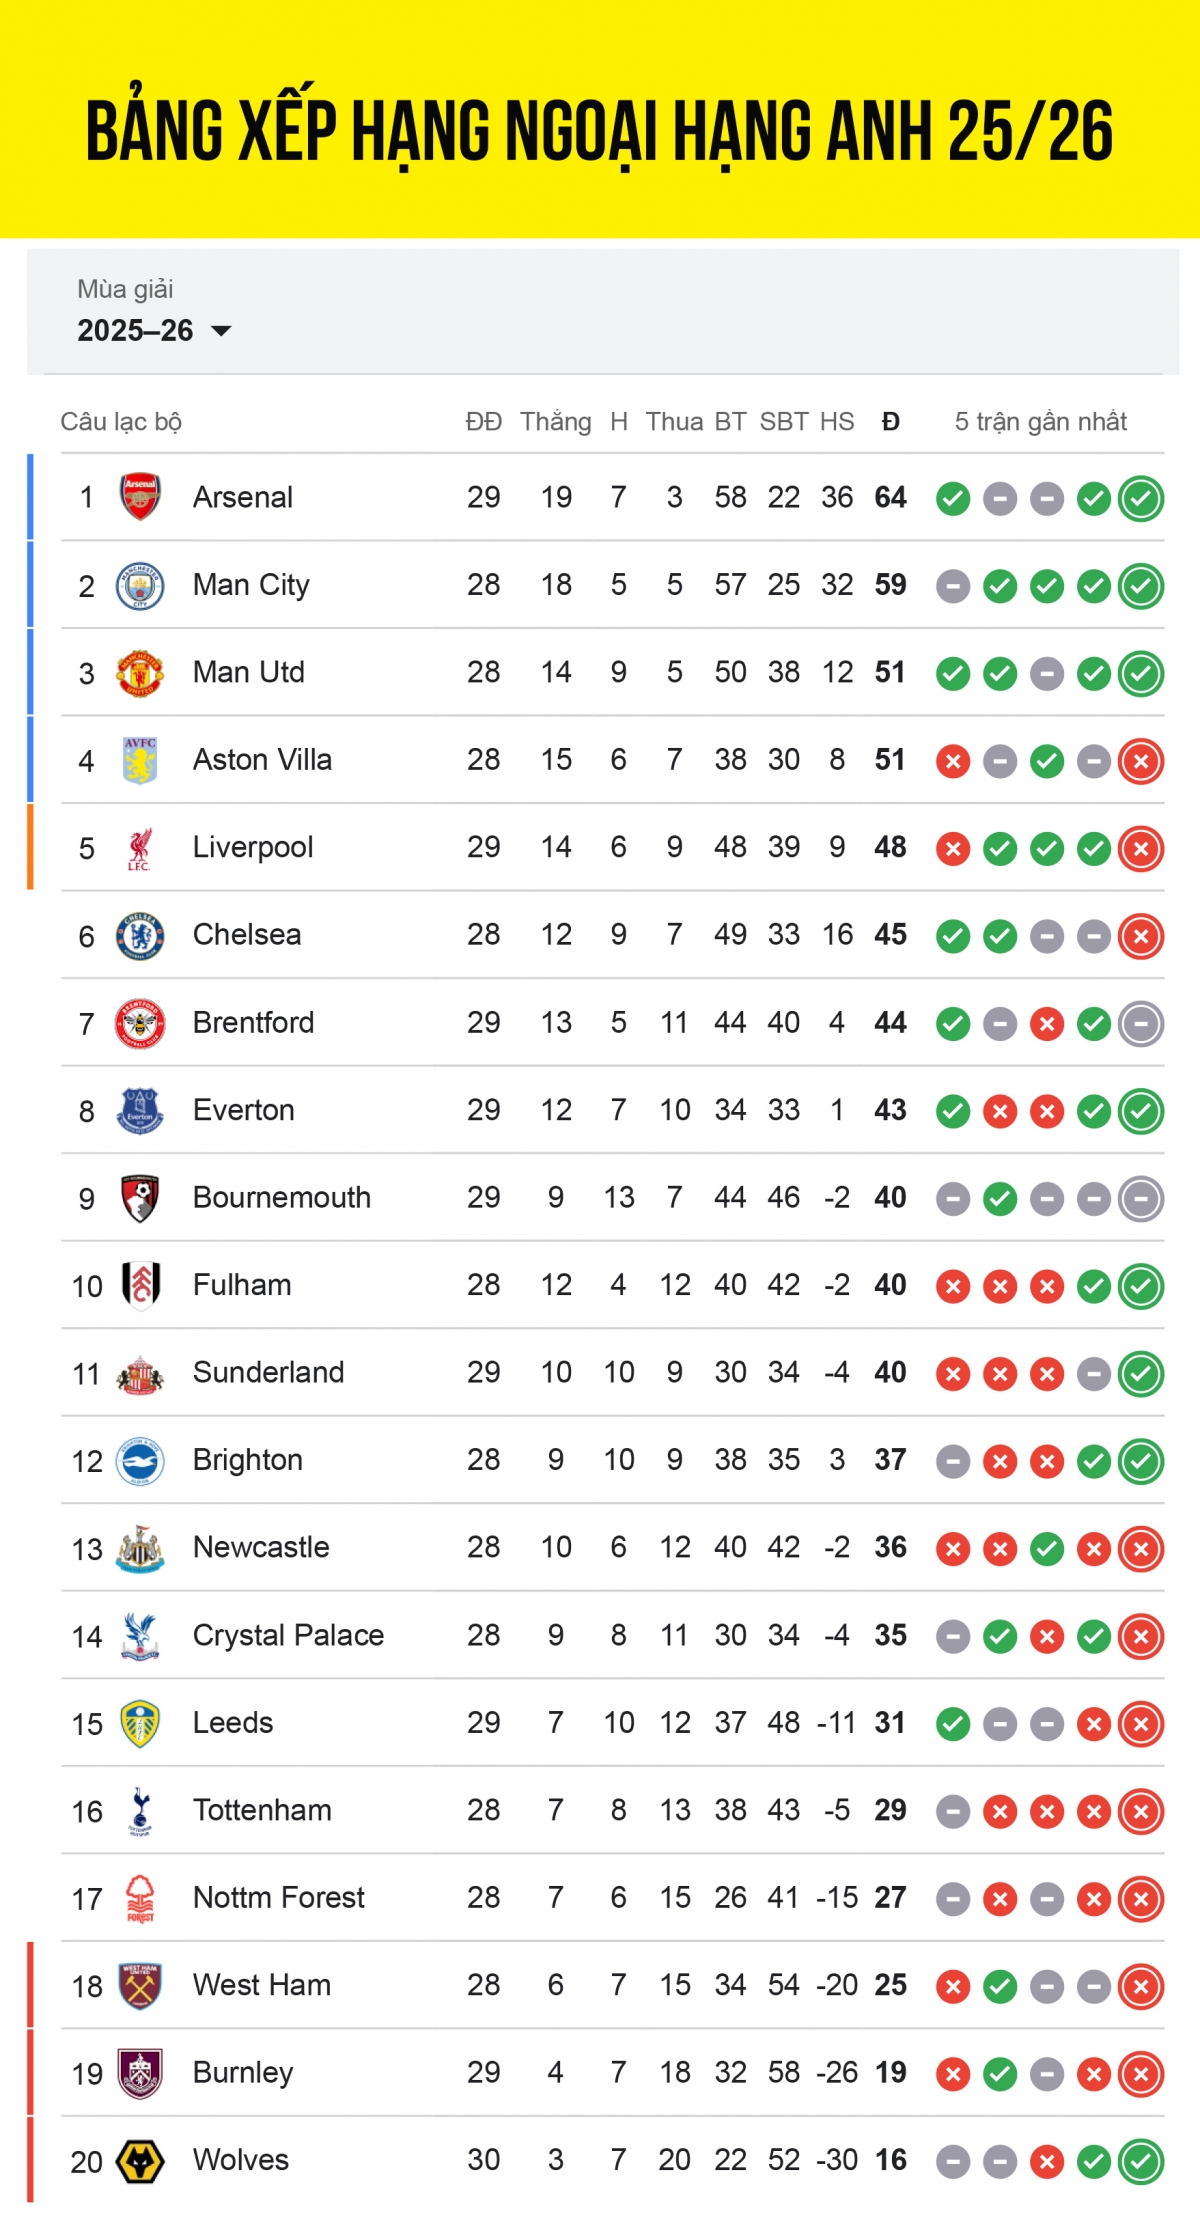Click Arsenal's latest match win indicator
Viewport: 1200px width, 2222px height.
click(x=1141, y=498)
